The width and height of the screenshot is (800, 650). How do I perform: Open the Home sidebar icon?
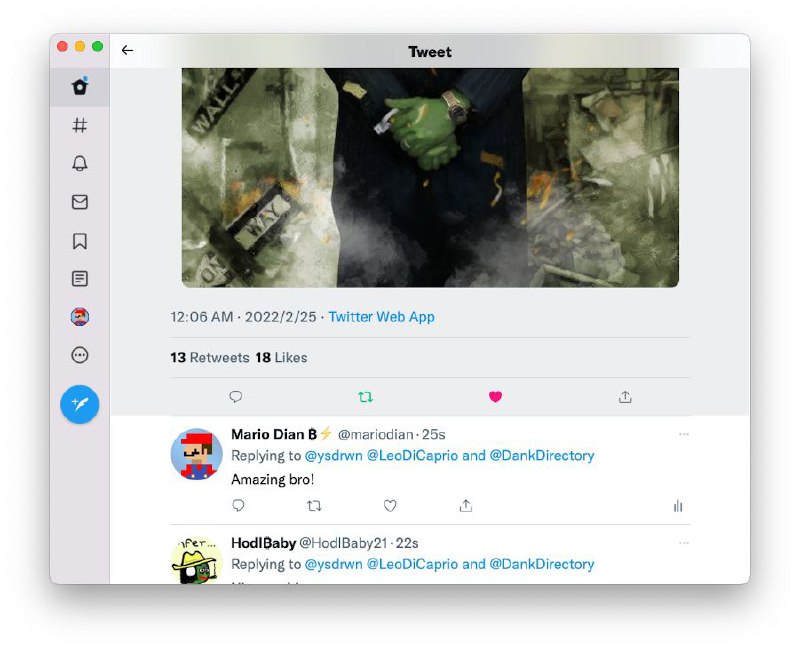pyautogui.click(x=80, y=86)
